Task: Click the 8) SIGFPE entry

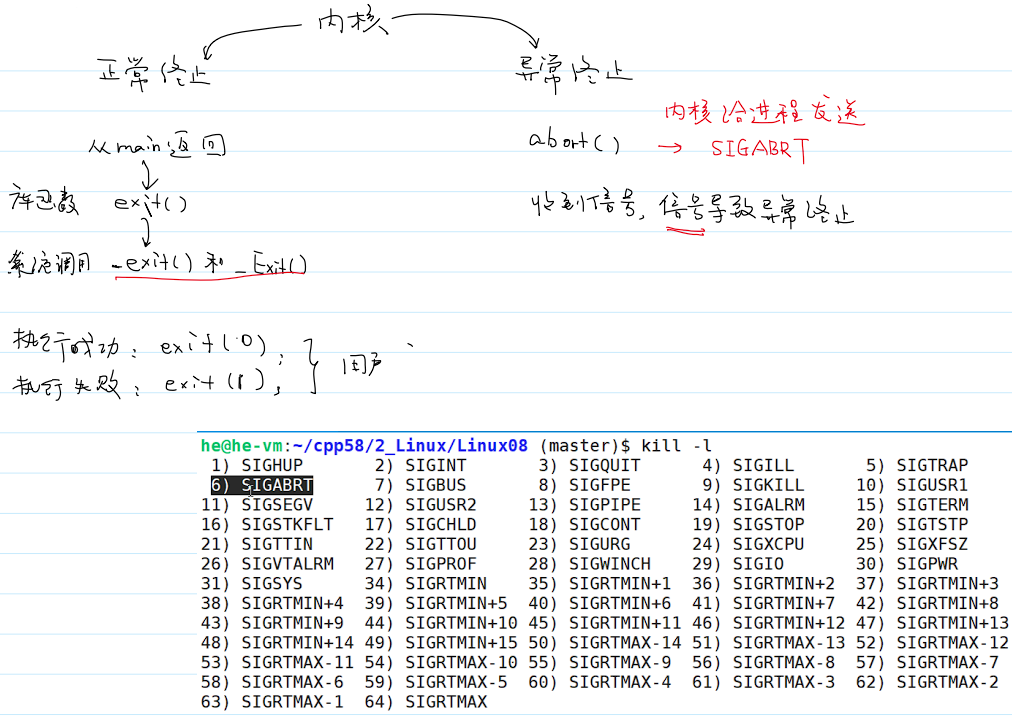Action: 584,485
